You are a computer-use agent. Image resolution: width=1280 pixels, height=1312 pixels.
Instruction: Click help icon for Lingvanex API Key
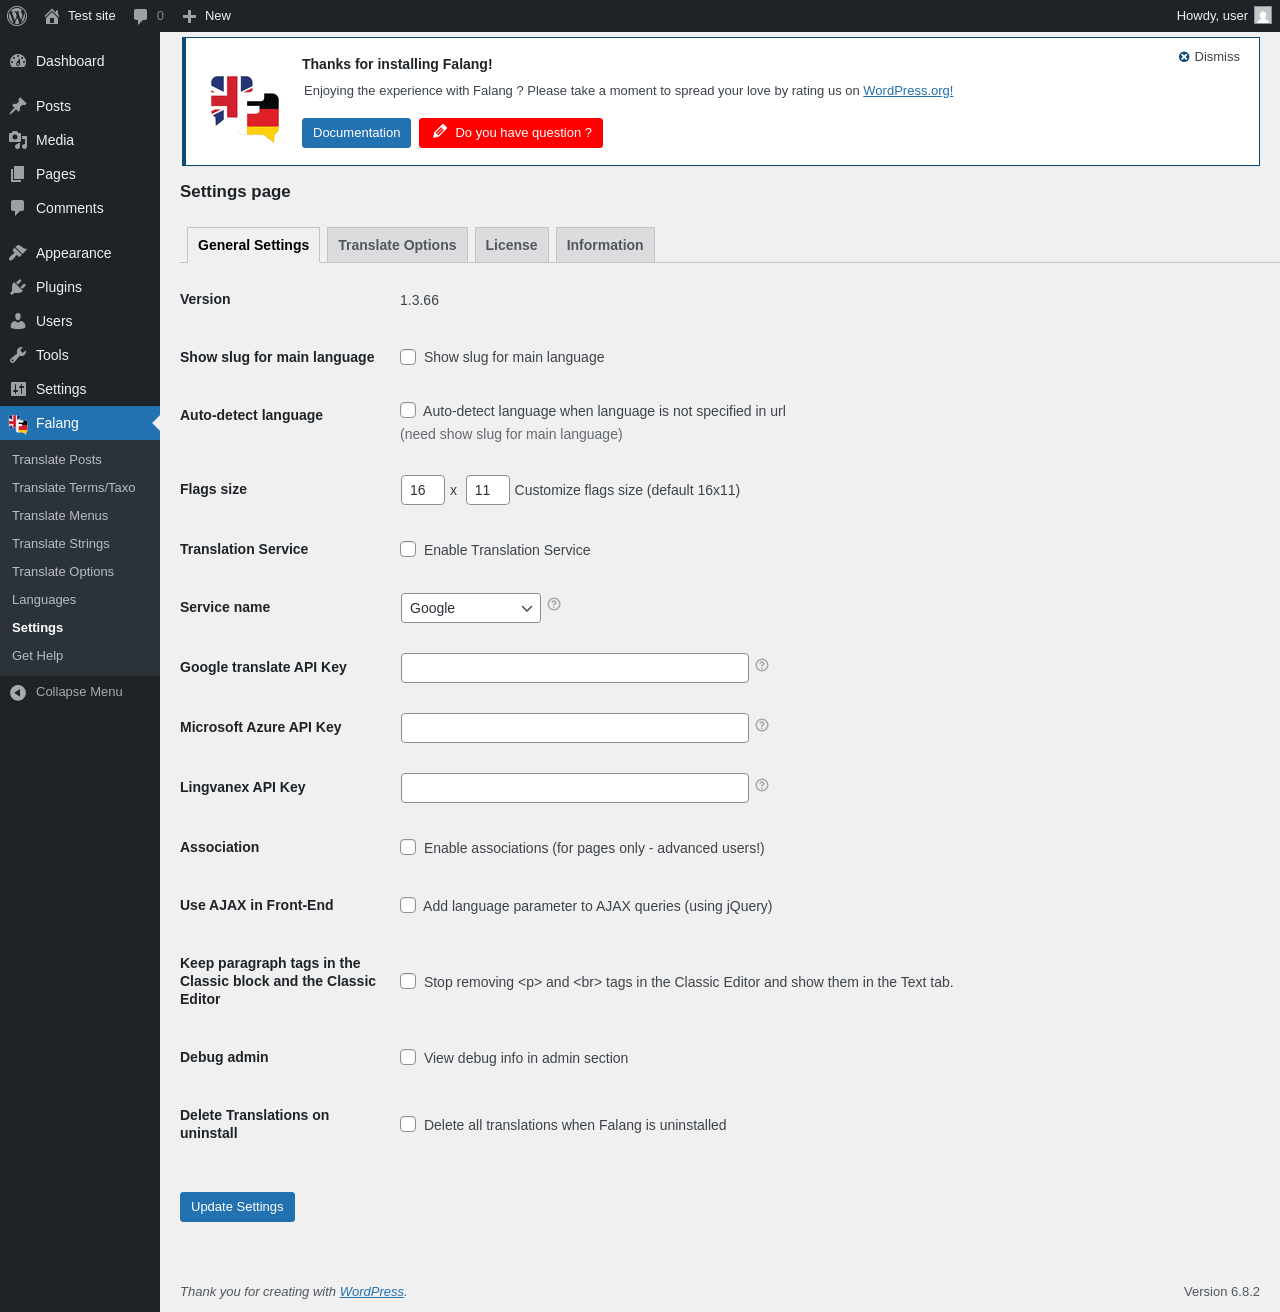click(x=762, y=785)
